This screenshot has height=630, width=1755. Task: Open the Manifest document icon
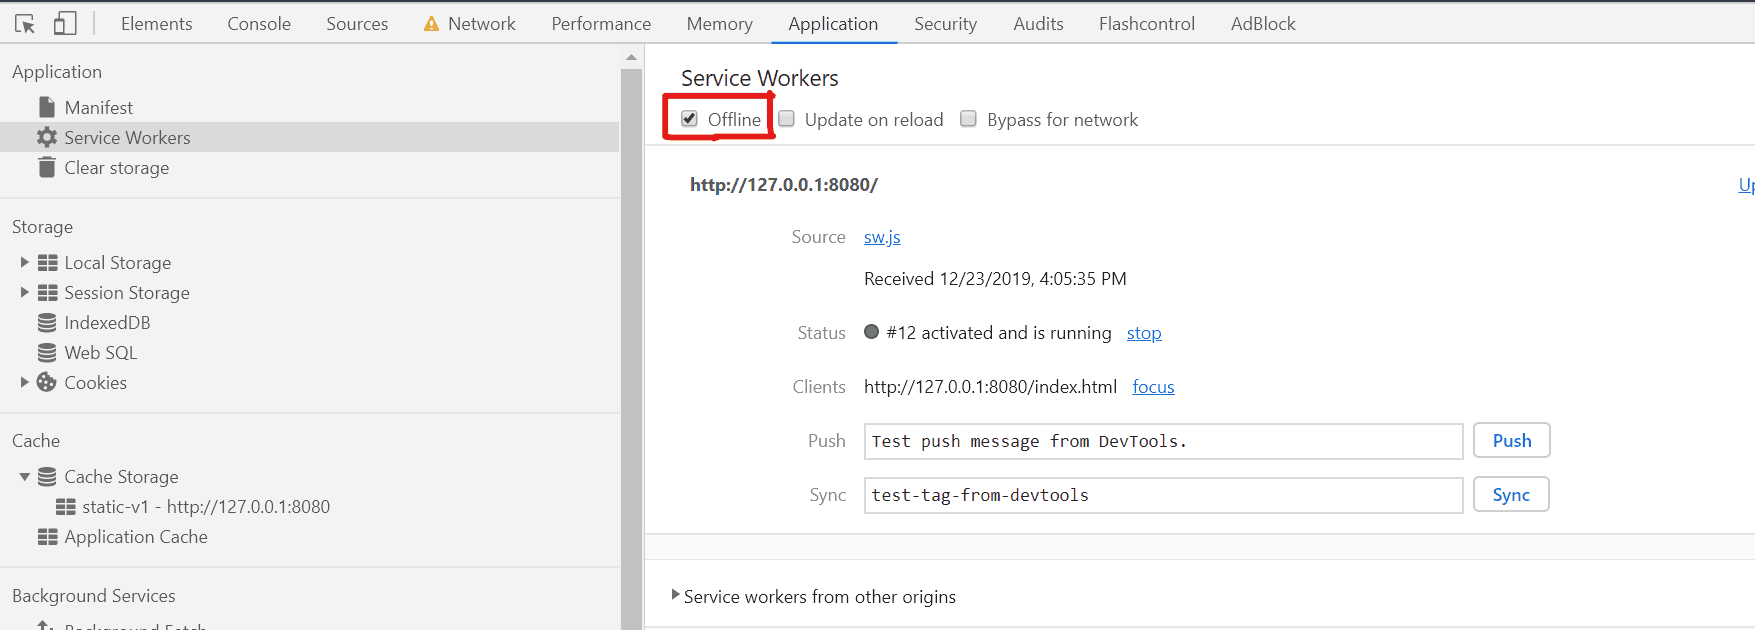pyautogui.click(x=47, y=107)
